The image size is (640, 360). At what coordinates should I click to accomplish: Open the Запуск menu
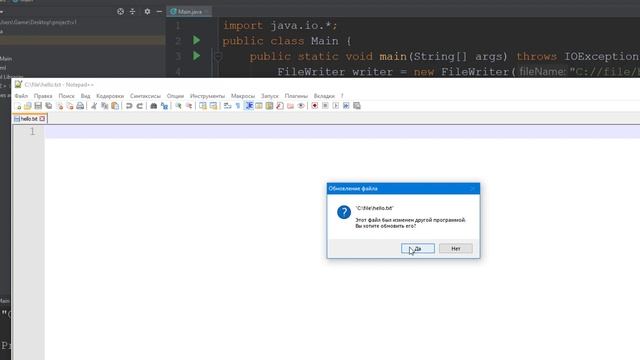click(270, 96)
